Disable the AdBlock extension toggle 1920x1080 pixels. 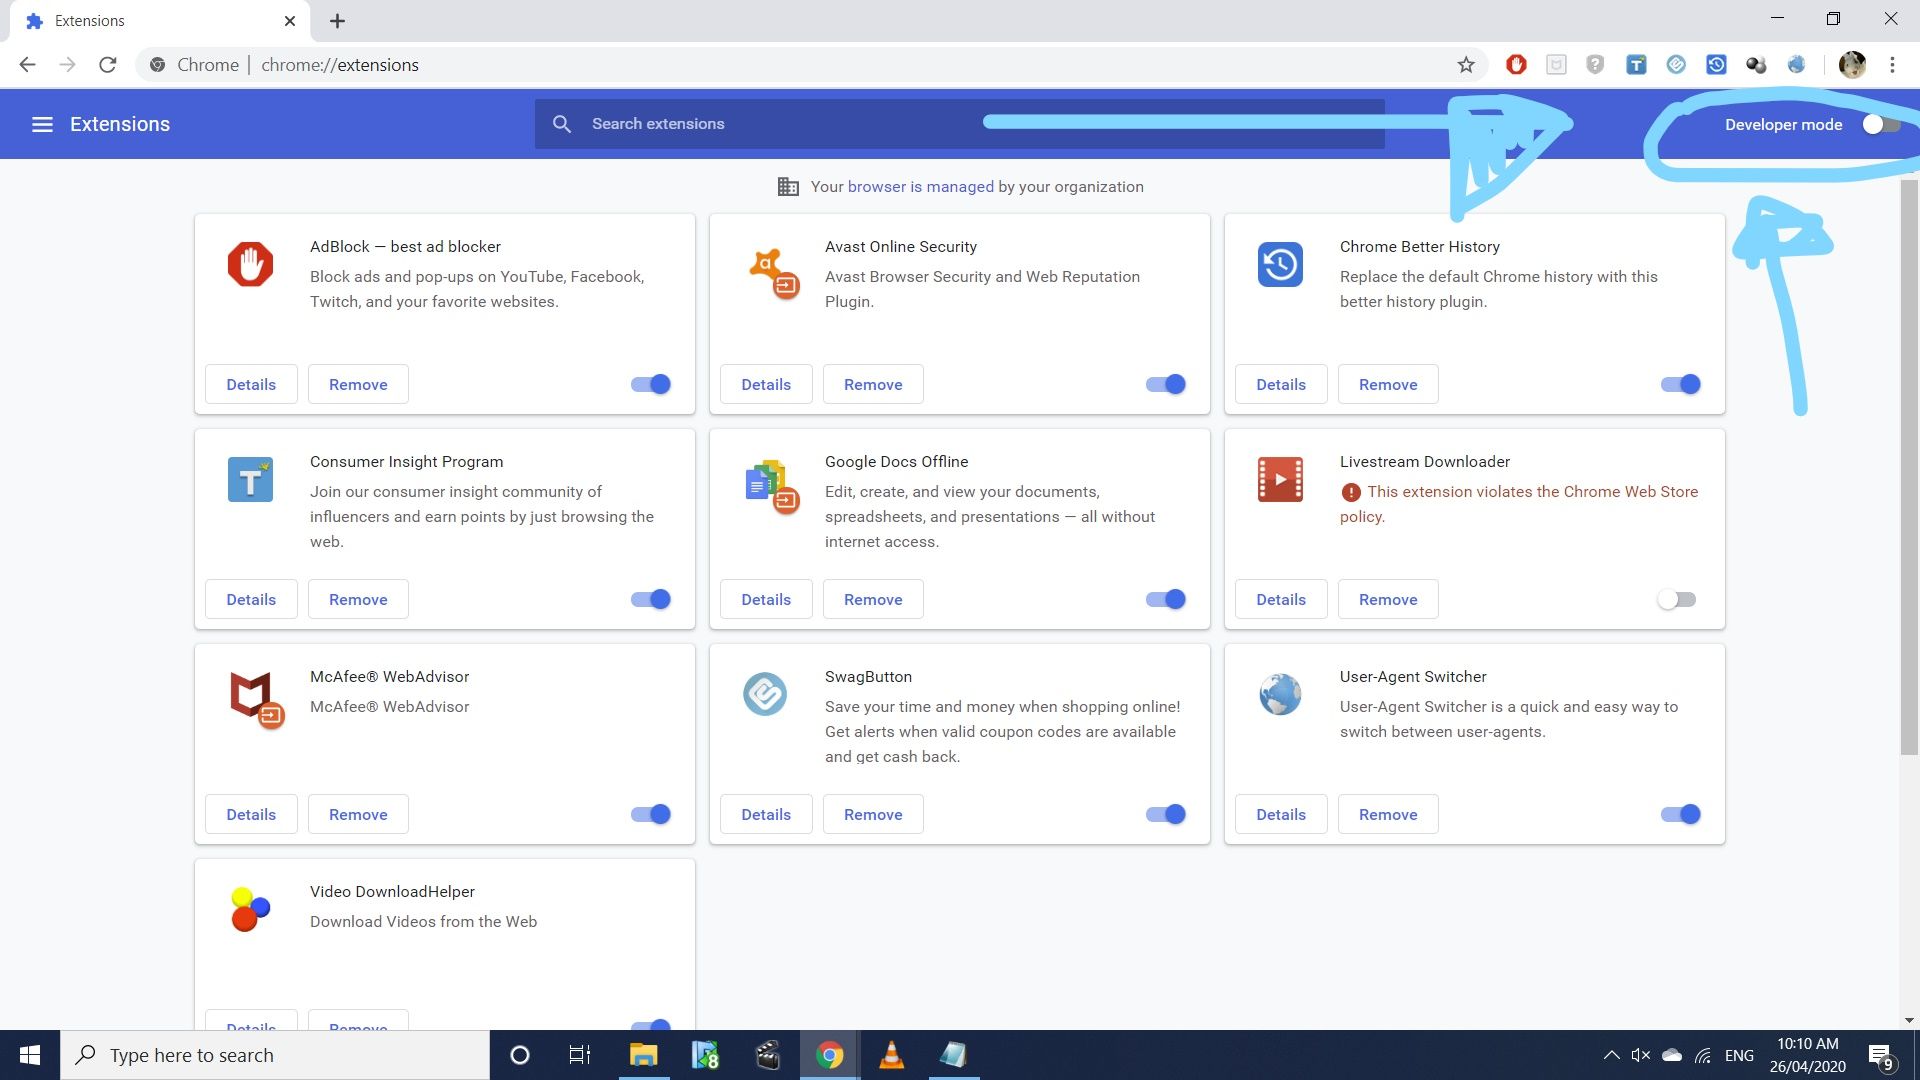(651, 384)
